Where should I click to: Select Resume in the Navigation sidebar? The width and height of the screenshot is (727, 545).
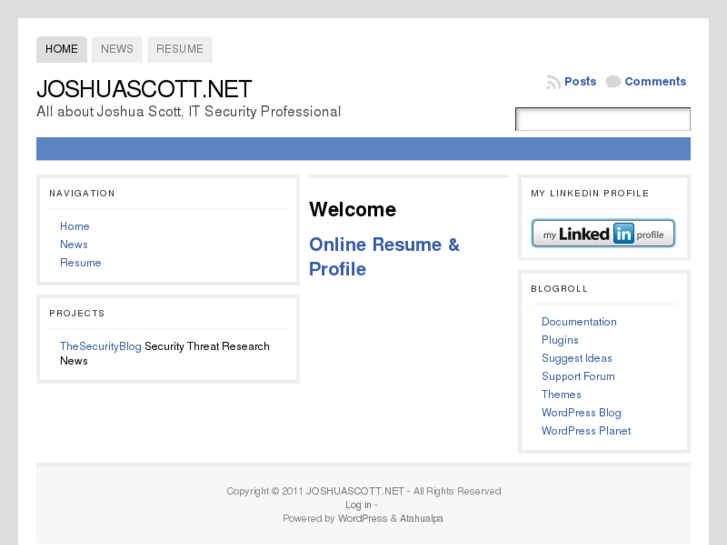pyautogui.click(x=81, y=263)
